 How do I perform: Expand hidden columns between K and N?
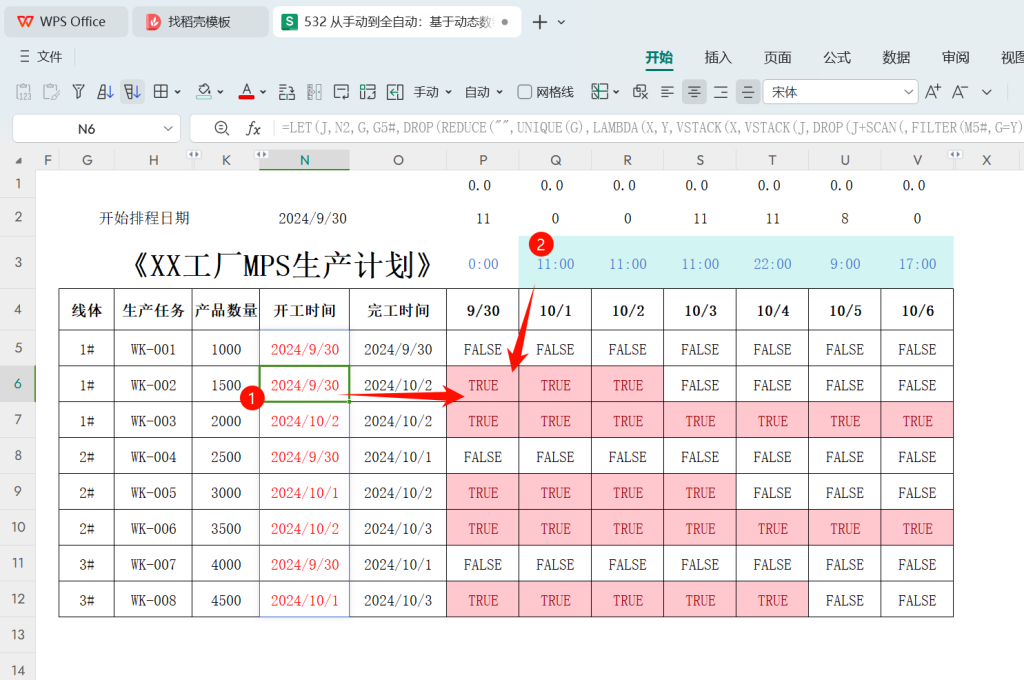pyautogui.click(x=261, y=155)
